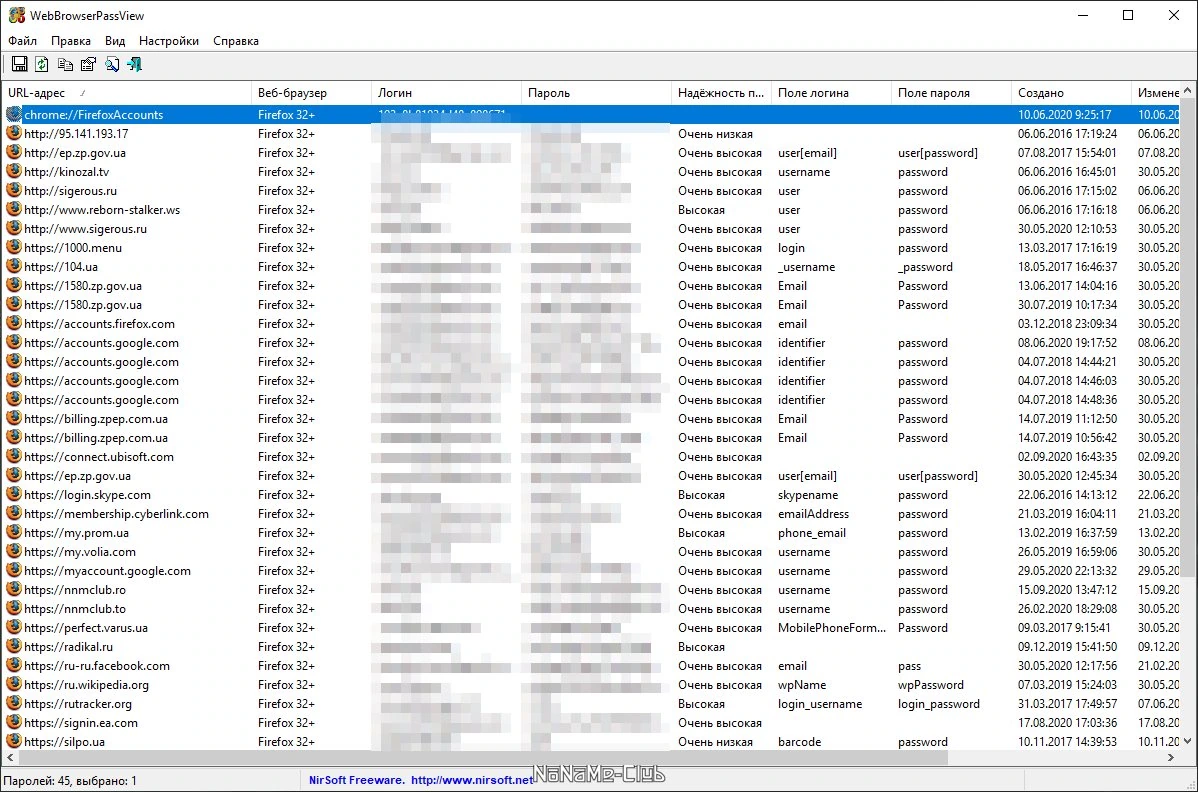
Task: Click the skypename login field cell
Action: coord(808,495)
